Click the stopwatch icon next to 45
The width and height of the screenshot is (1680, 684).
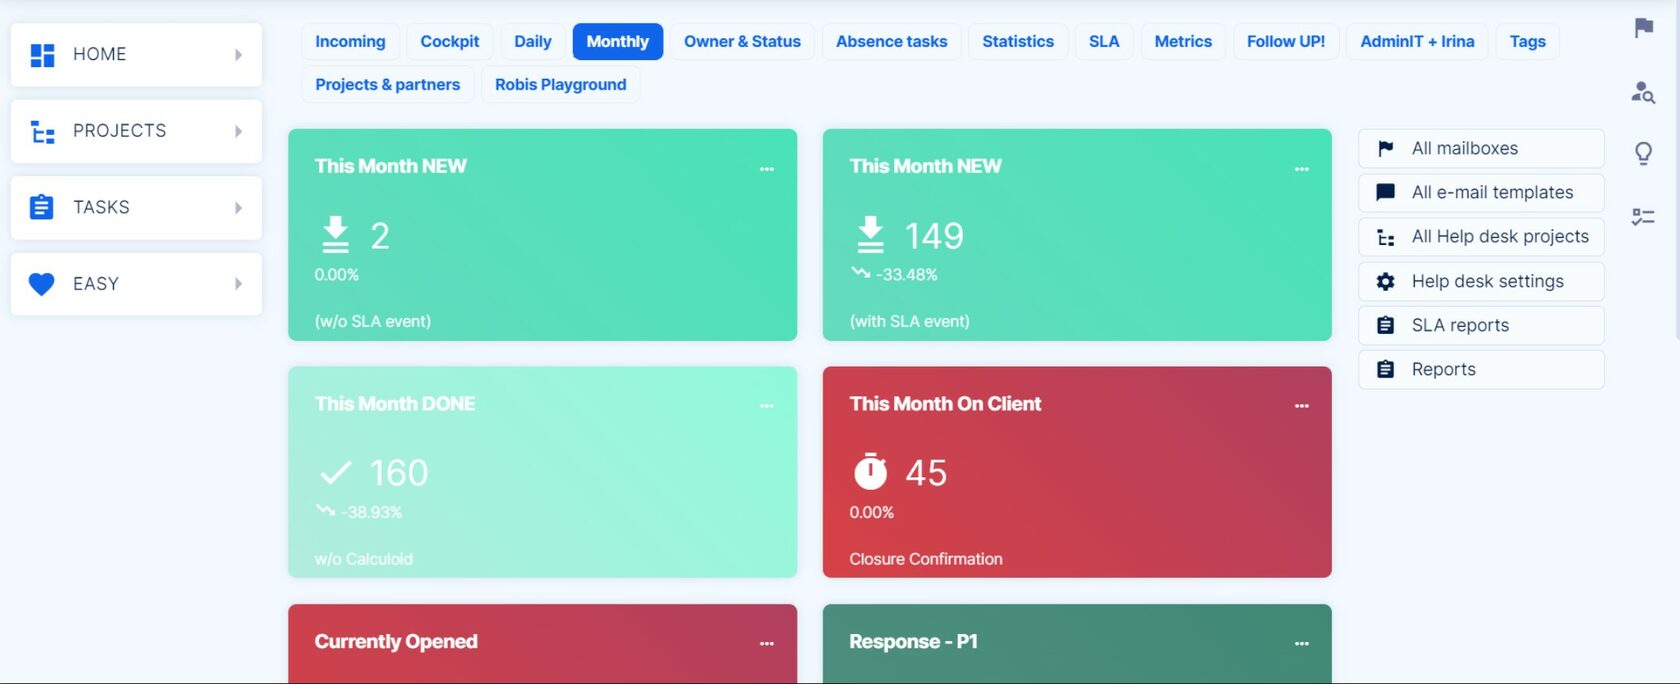[x=870, y=471]
